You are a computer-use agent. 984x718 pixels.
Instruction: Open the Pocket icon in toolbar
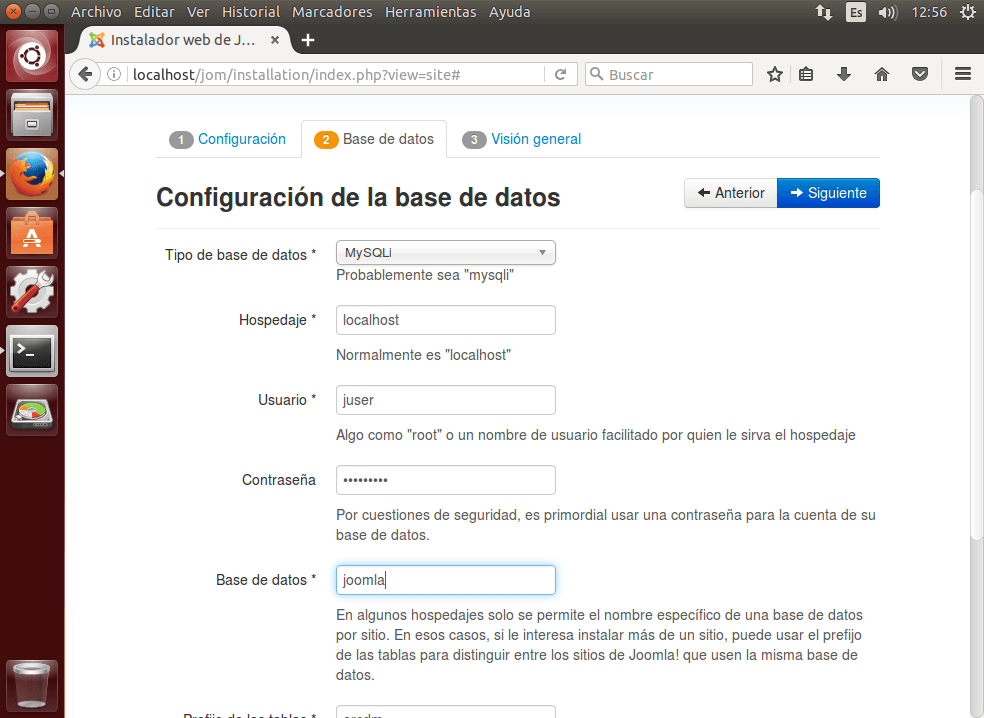pos(920,75)
